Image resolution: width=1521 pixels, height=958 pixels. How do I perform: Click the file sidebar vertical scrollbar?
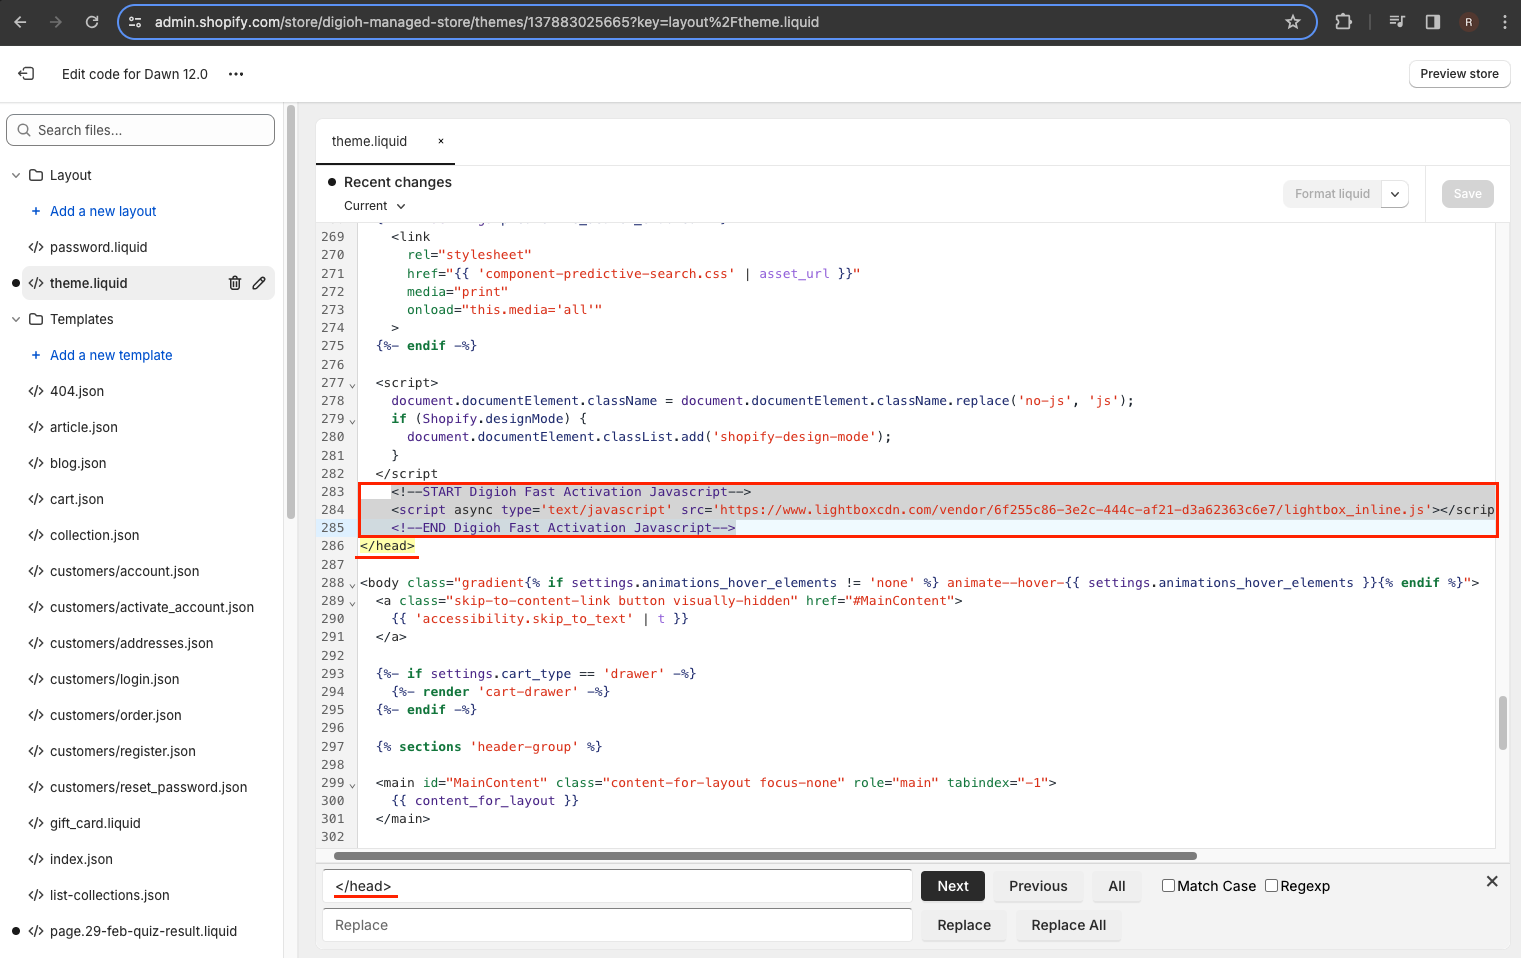[x=291, y=312]
